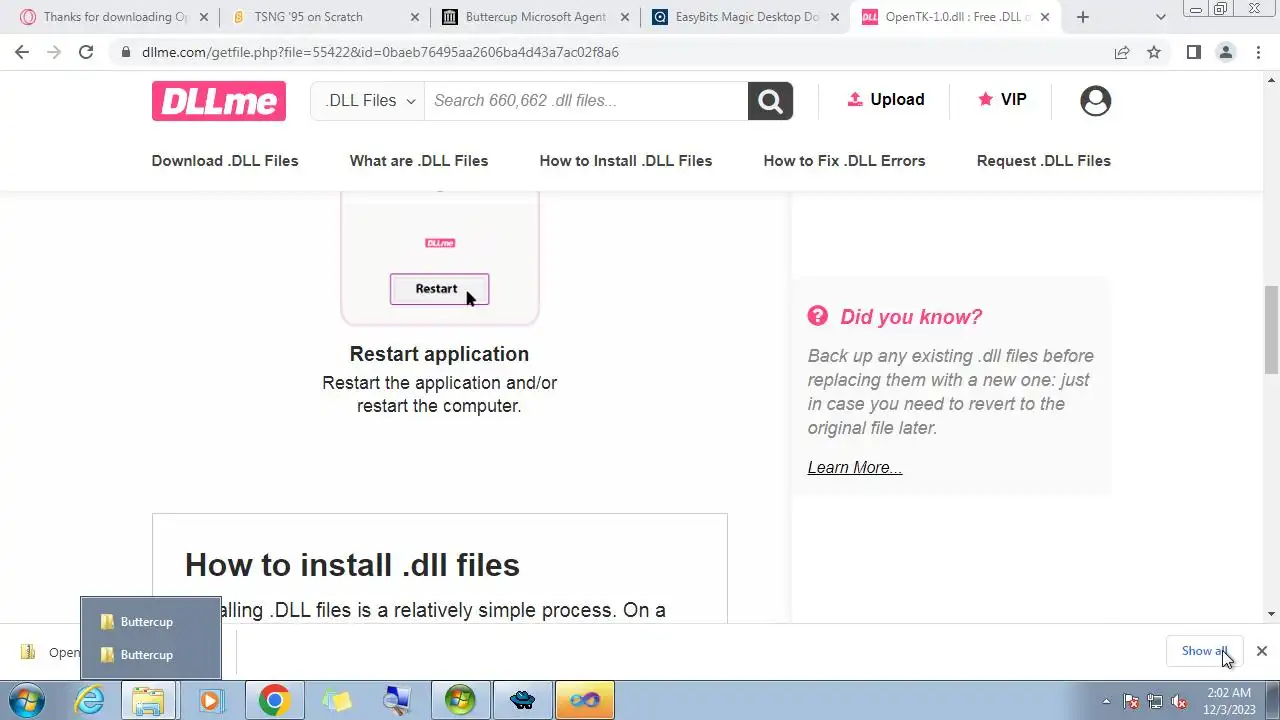Go back to previous page
This screenshot has width=1280, height=720.
[x=22, y=52]
